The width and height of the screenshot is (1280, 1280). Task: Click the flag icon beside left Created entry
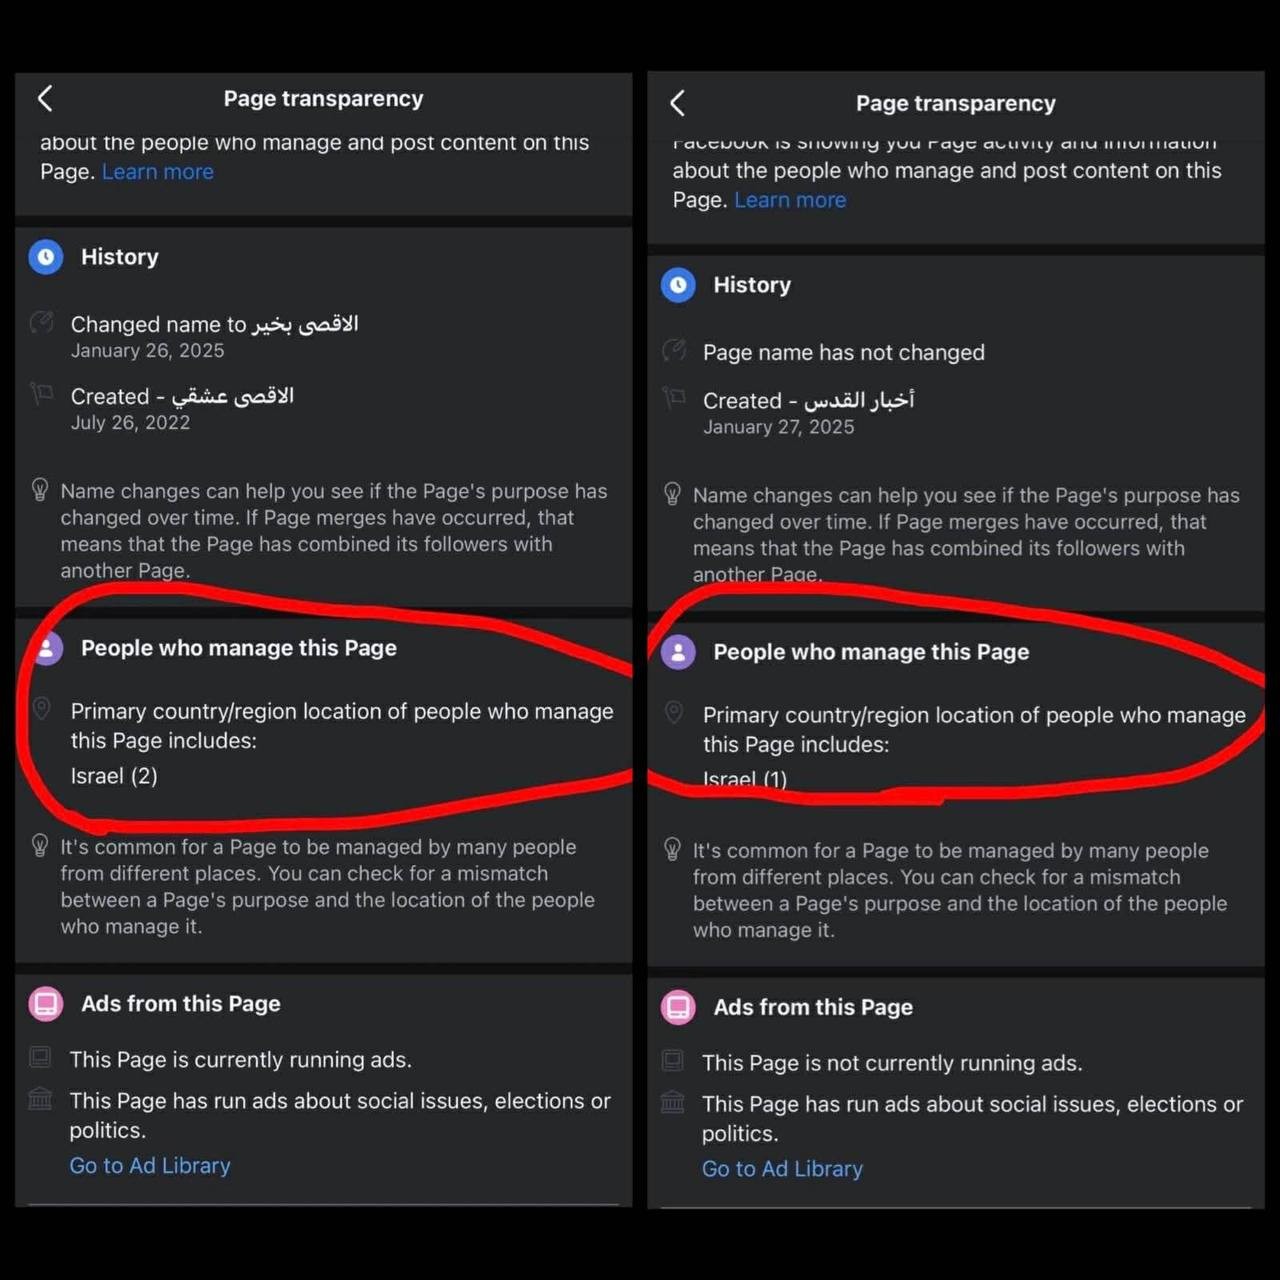coord(42,394)
